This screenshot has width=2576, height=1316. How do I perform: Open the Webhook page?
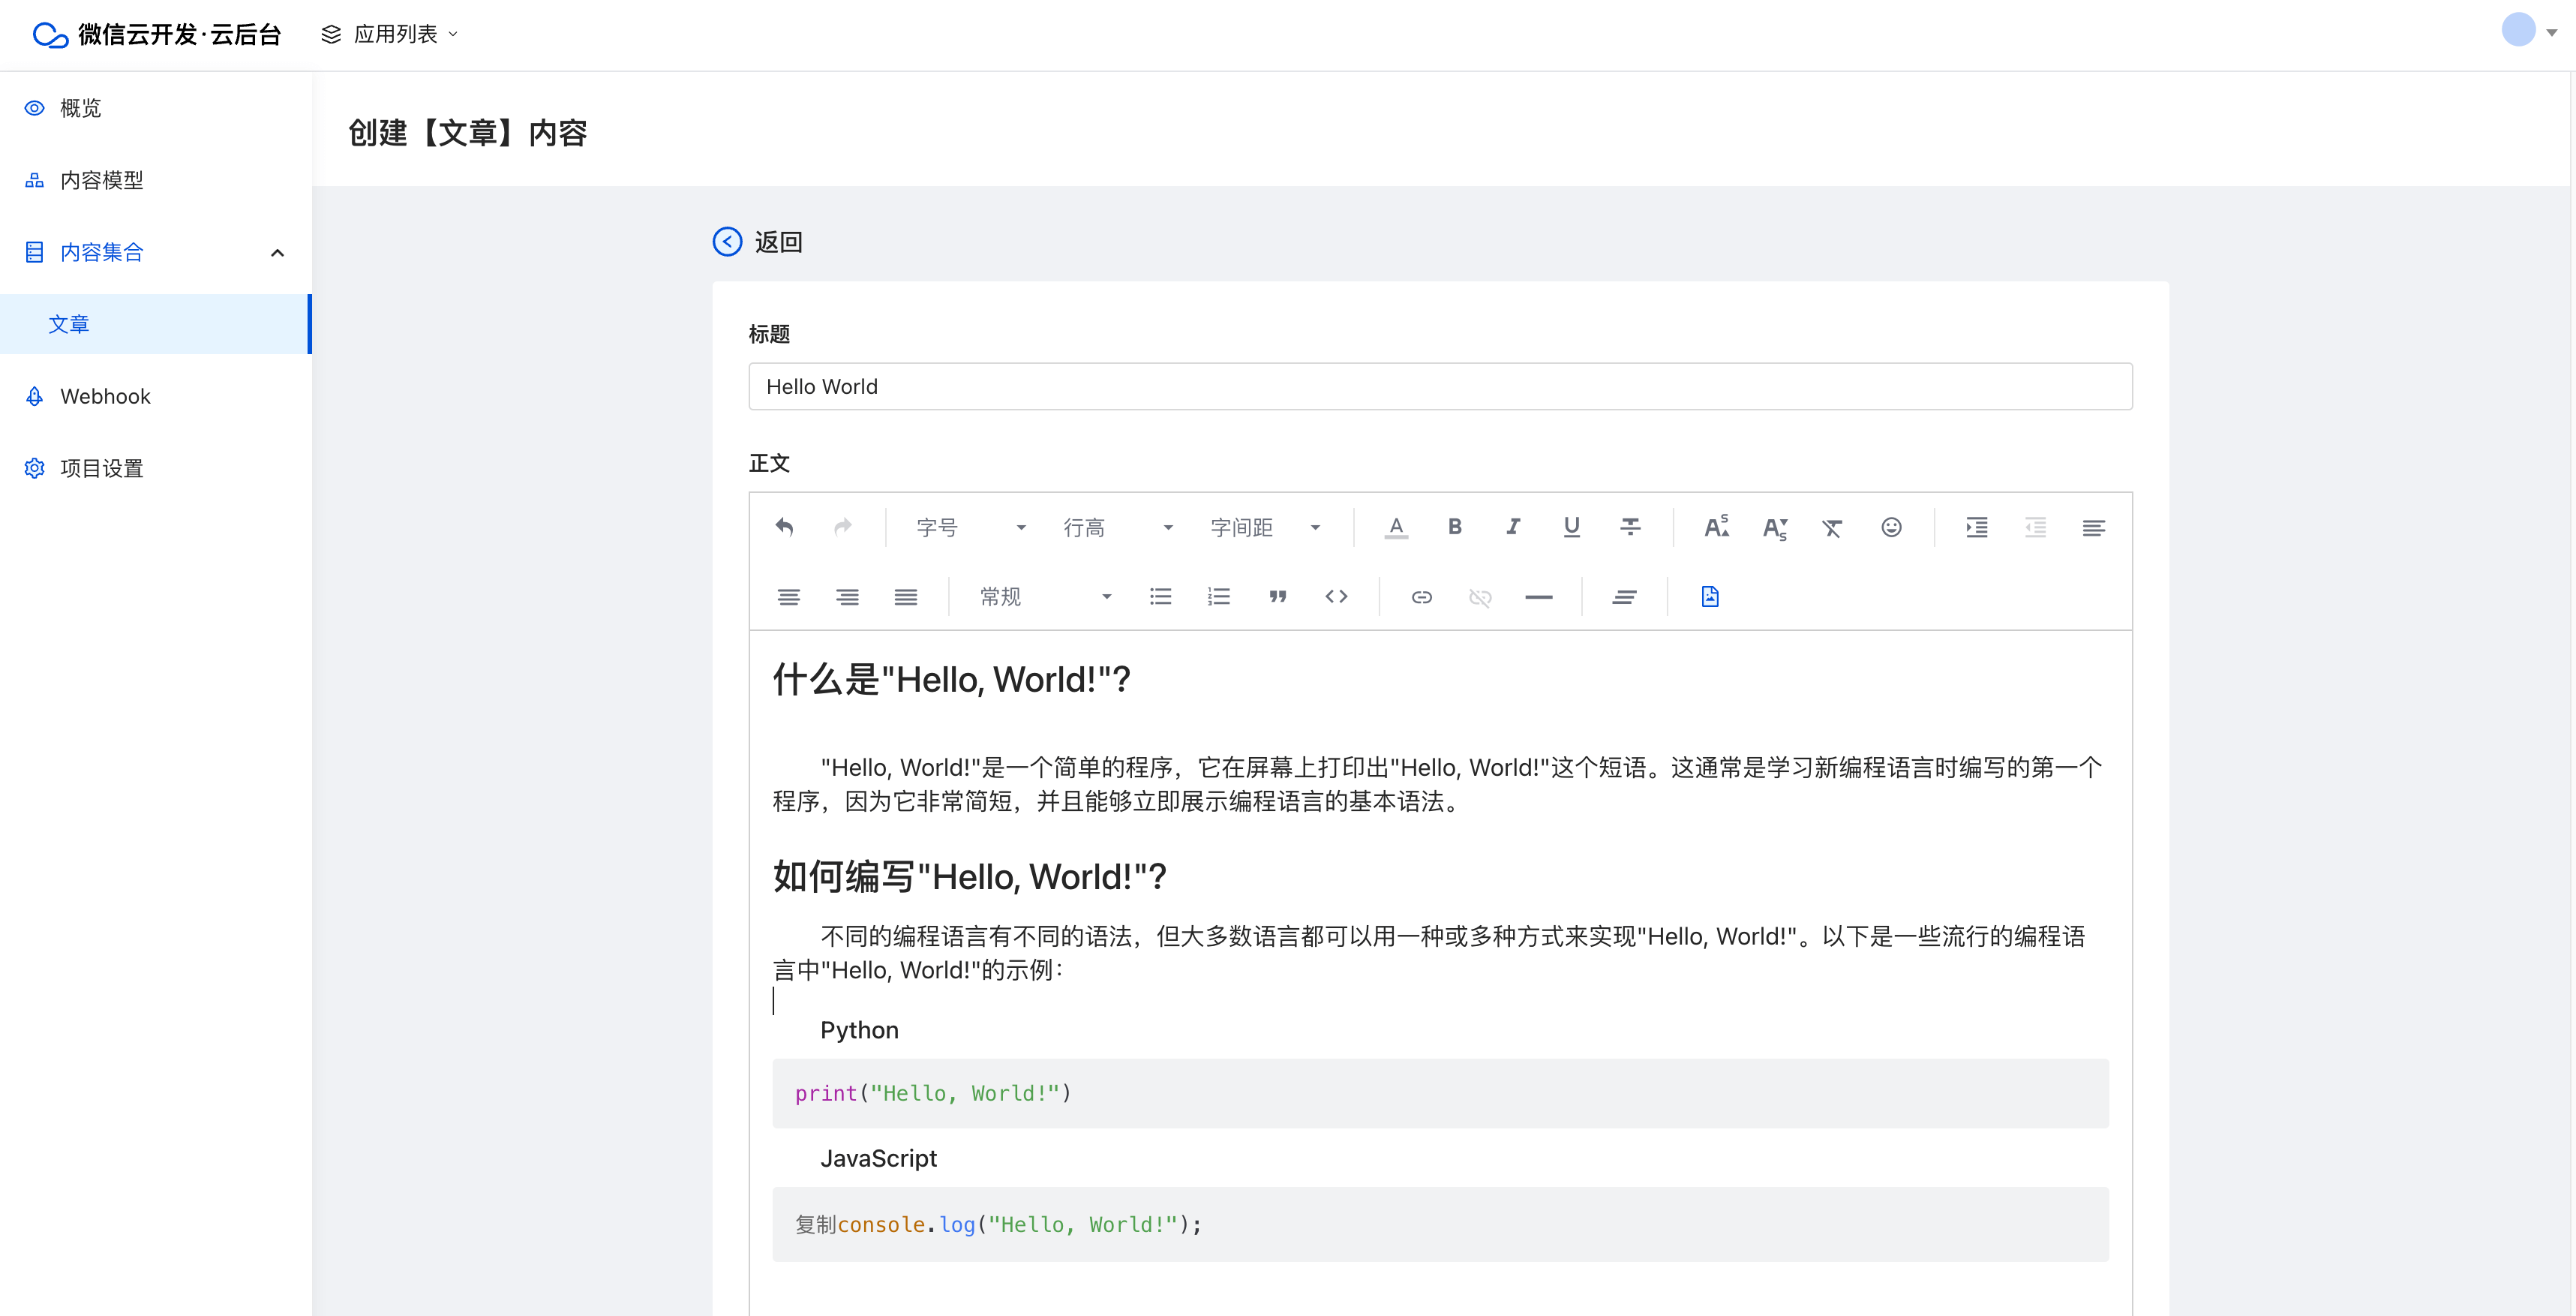pyautogui.click(x=156, y=396)
